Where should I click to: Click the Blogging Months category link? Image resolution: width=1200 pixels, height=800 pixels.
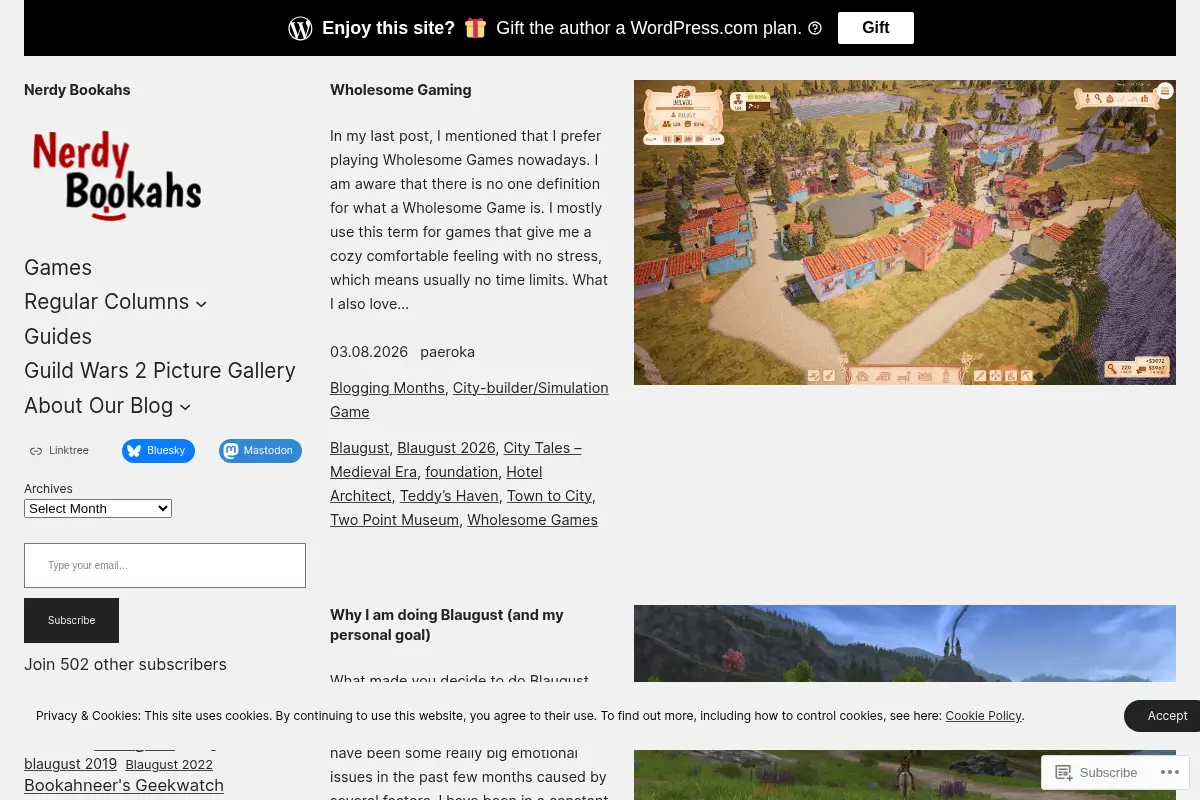pyautogui.click(x=387, y=388)
